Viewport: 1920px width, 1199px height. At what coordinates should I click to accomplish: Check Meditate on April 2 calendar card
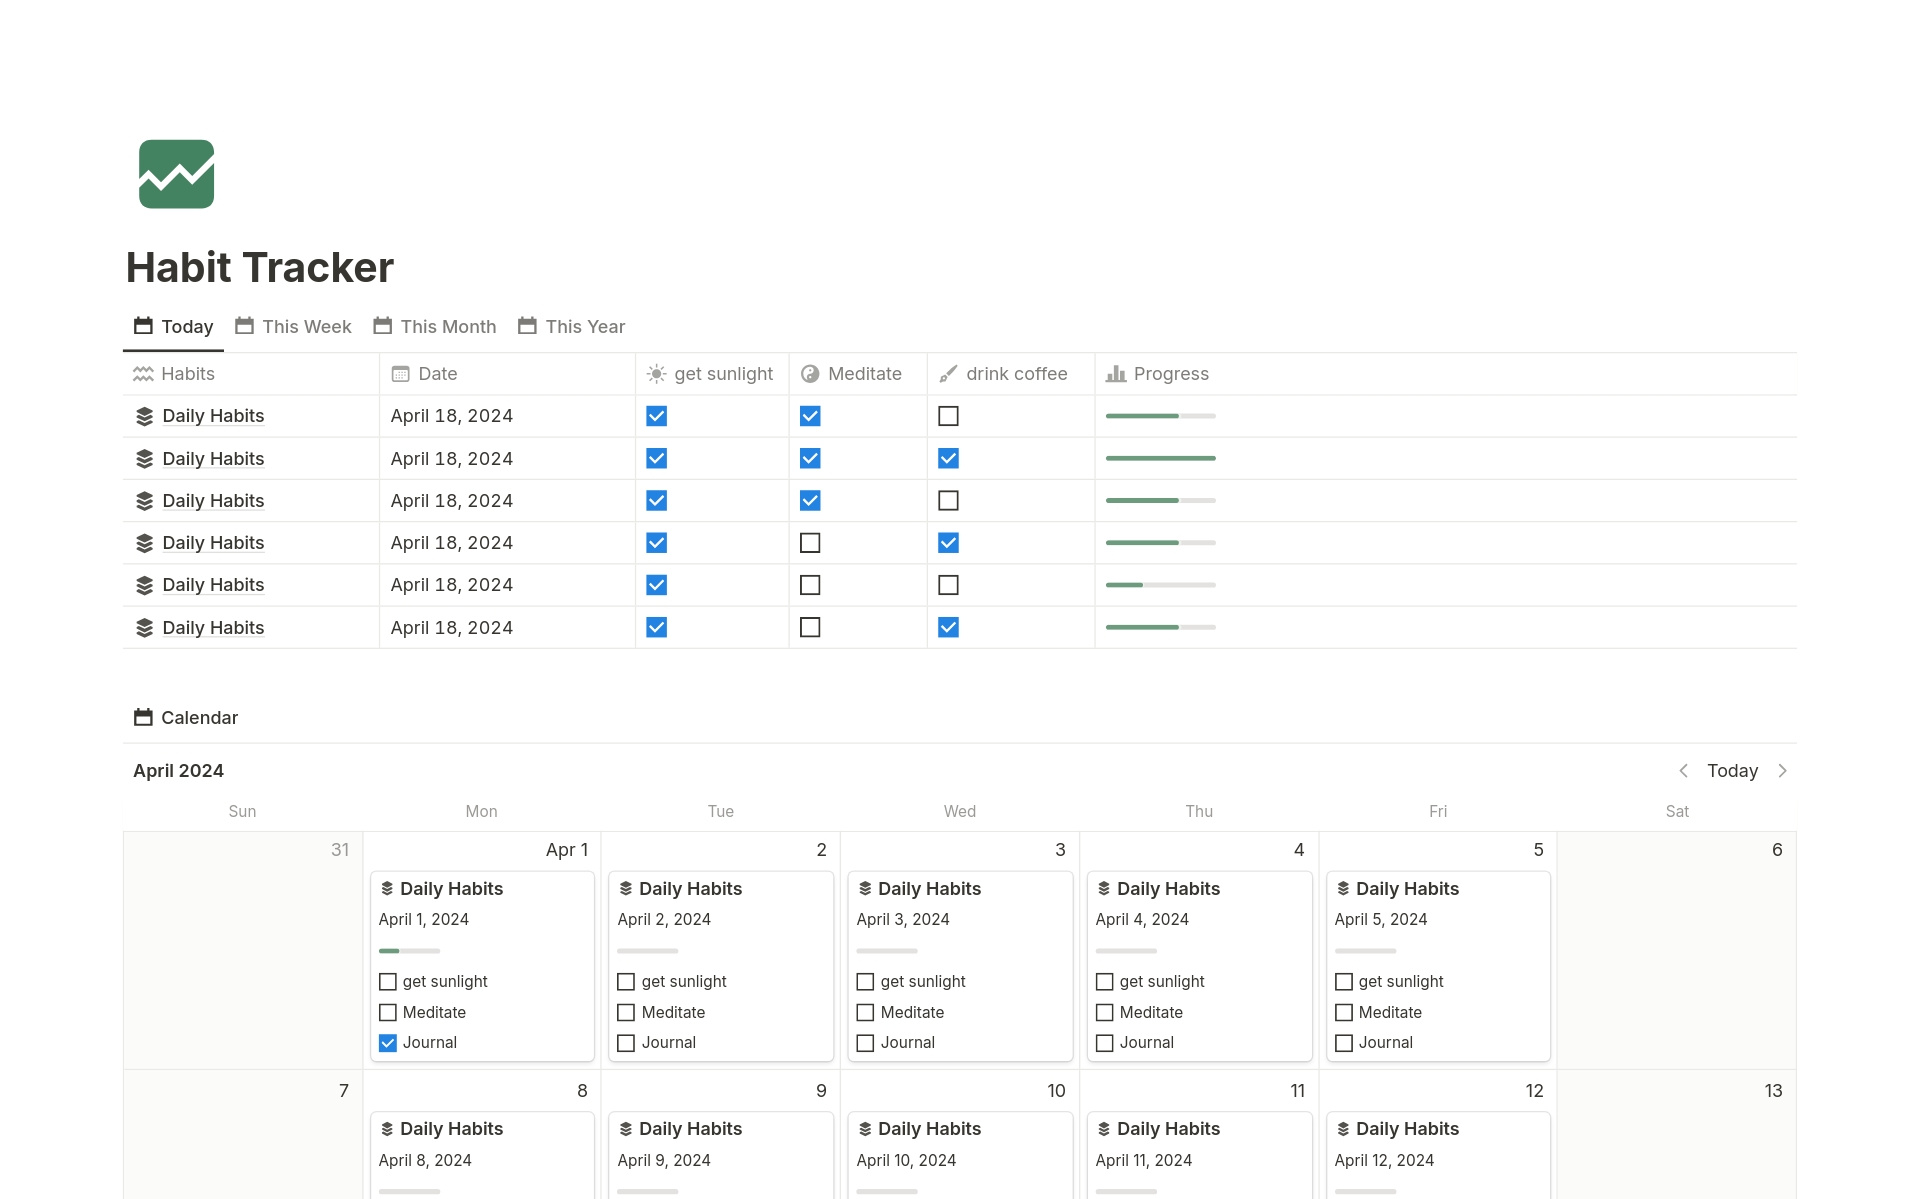(626, 1013)
